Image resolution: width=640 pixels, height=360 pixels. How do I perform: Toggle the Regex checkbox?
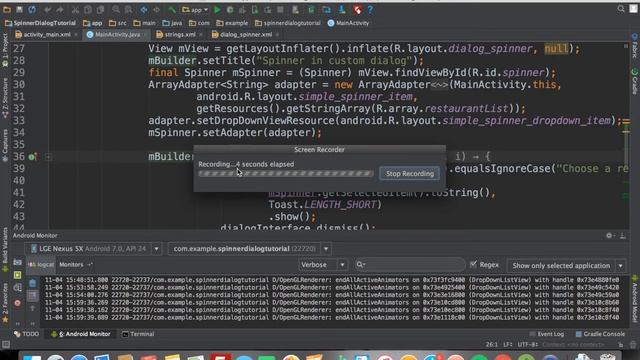pos(473,264)
